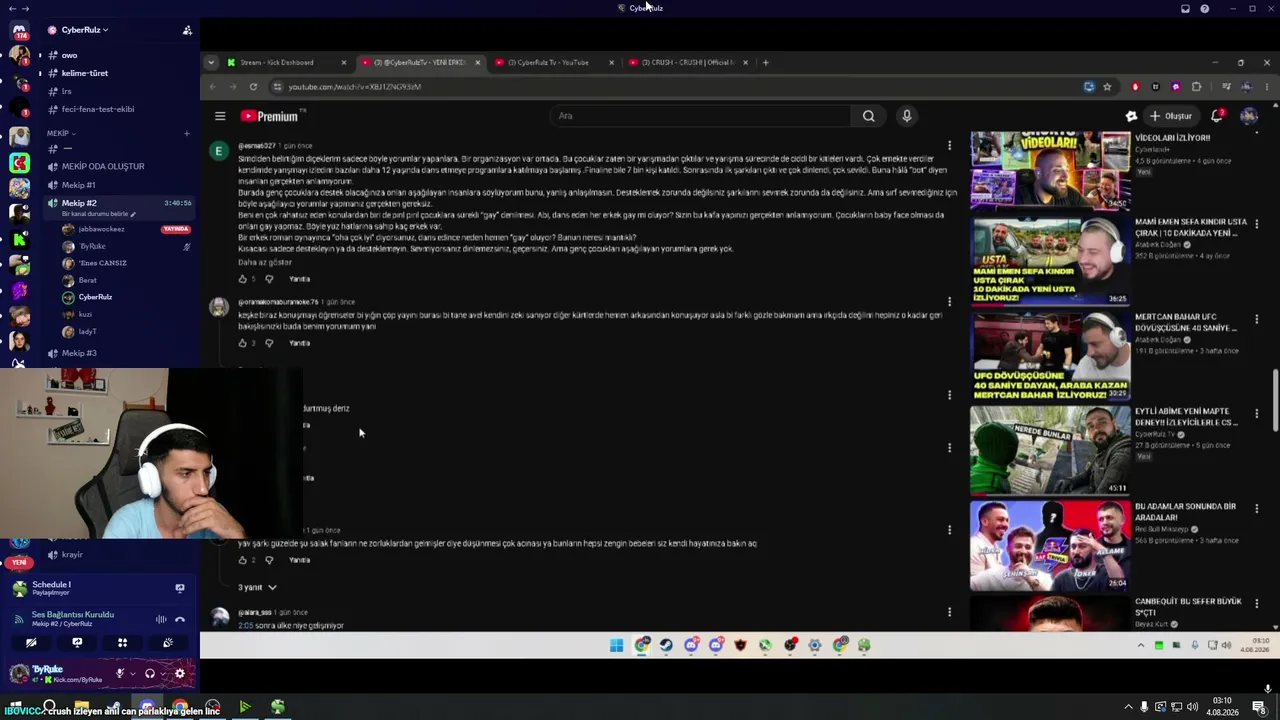Viewport: 1280px width, 720px height.
Task: Bookmark this page with star icon
Action: click(1107, 87)
